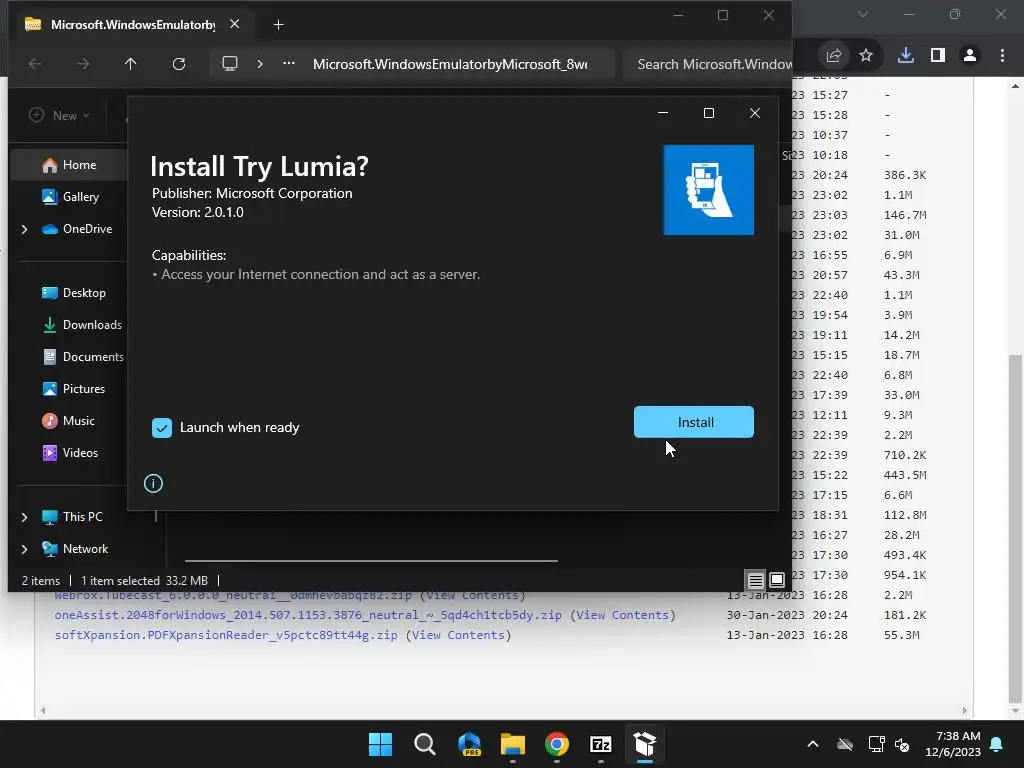Select the Microsoft.WindowsEmulator Explorer tab

point(133,24)
